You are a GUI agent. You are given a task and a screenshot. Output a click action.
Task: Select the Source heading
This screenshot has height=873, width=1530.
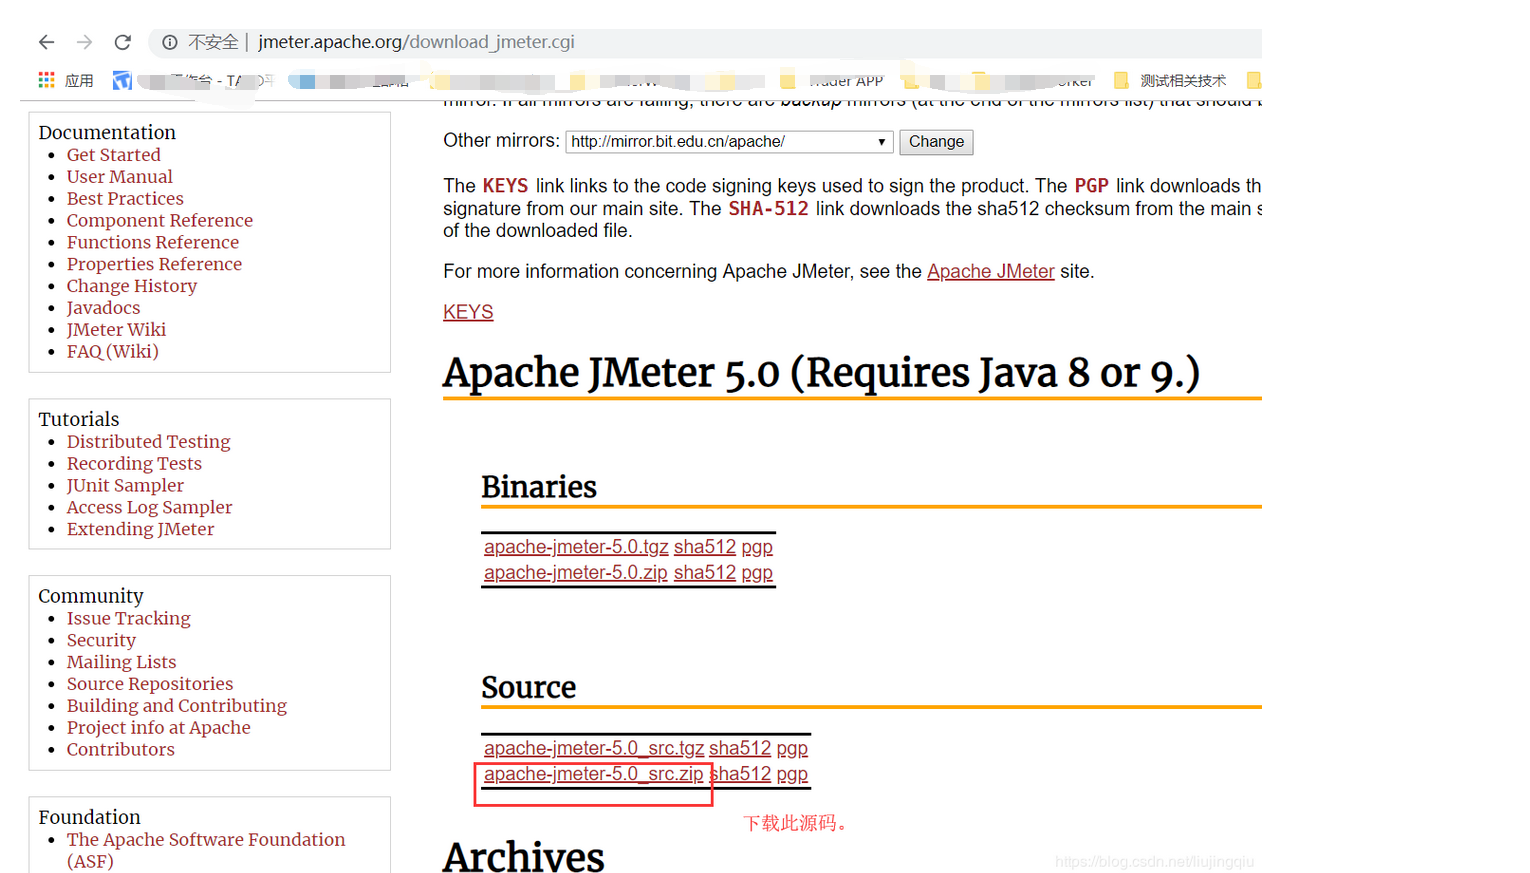[528, 688]
